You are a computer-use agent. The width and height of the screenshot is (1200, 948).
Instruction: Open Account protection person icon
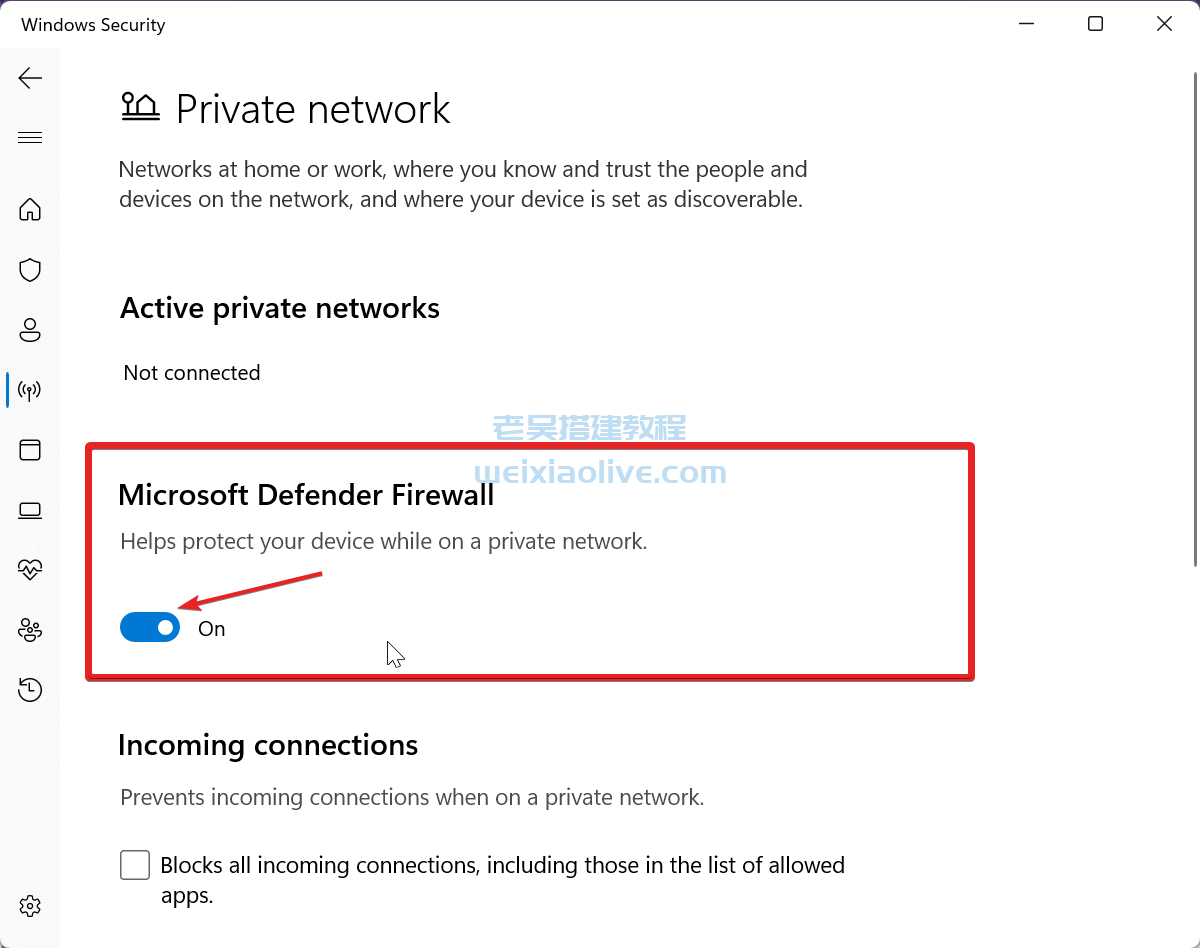30,330
